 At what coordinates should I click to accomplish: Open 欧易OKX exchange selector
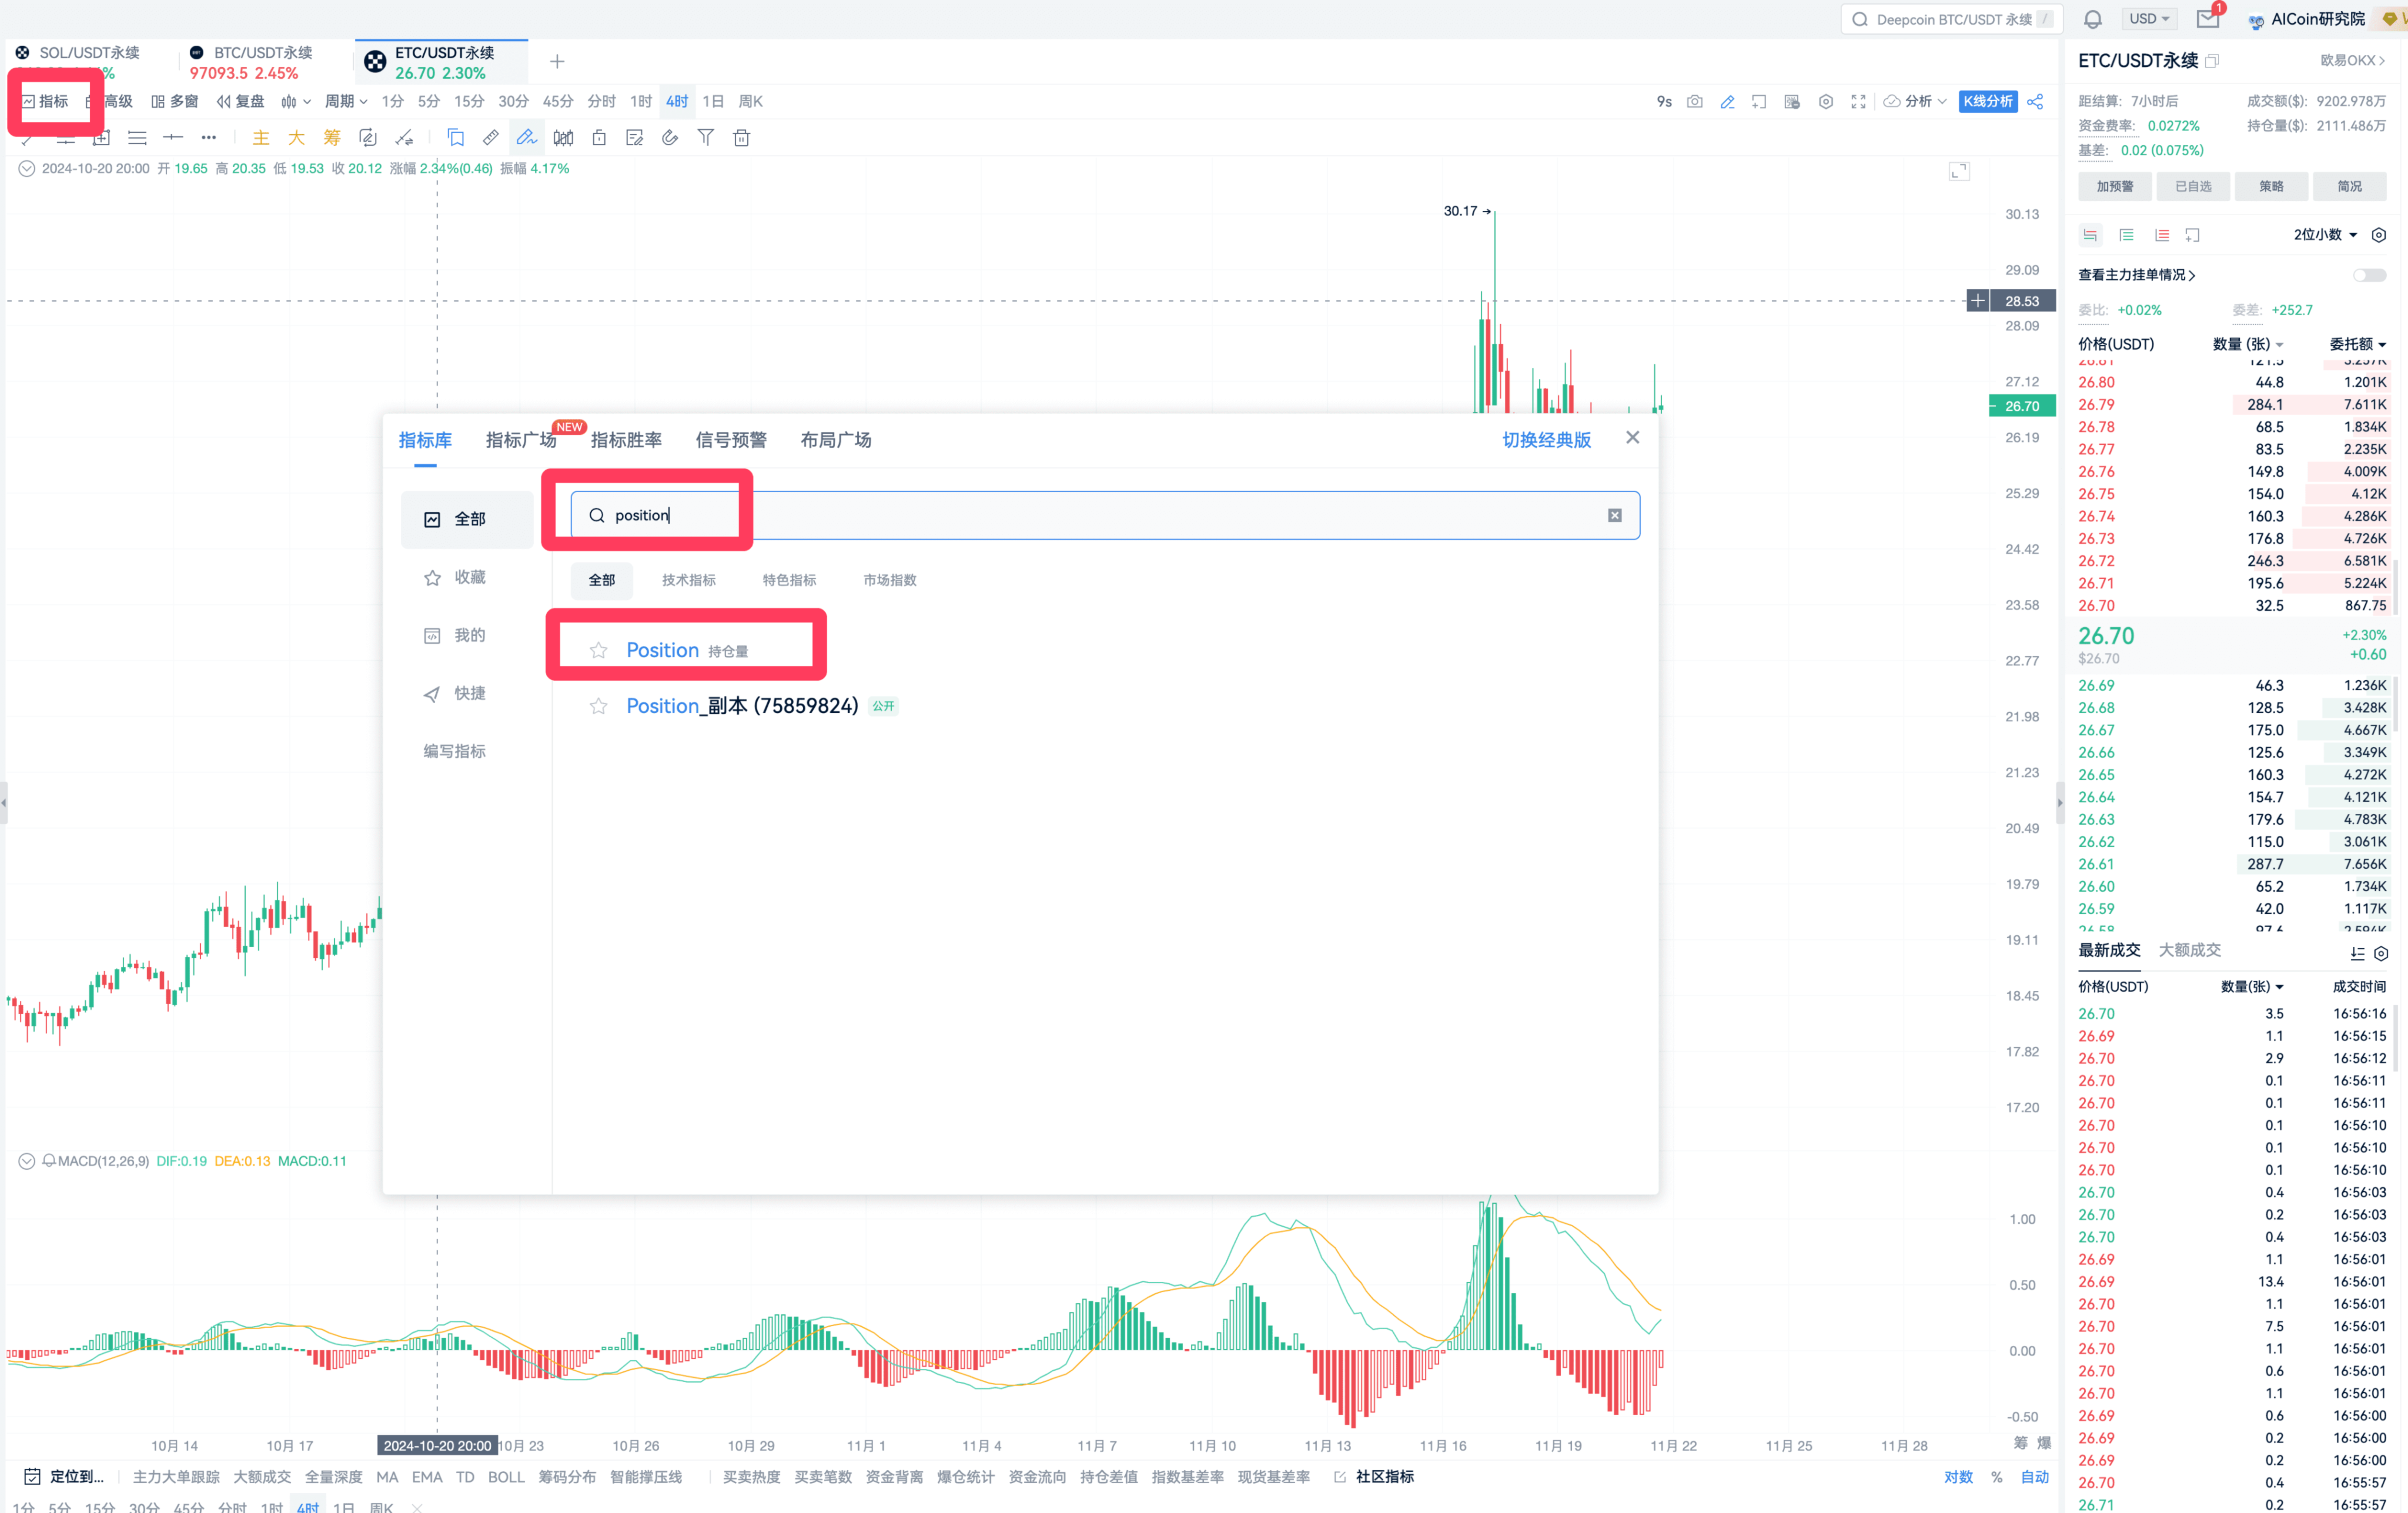[x=2352, y=60]
